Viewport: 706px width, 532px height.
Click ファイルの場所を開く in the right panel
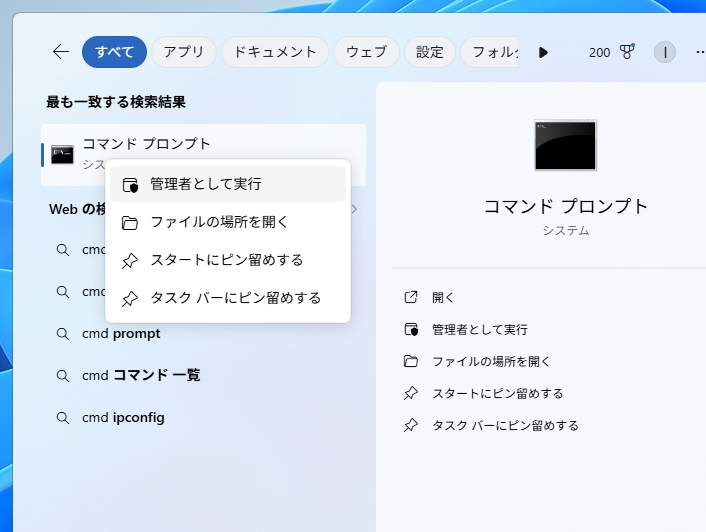(490, 361)
